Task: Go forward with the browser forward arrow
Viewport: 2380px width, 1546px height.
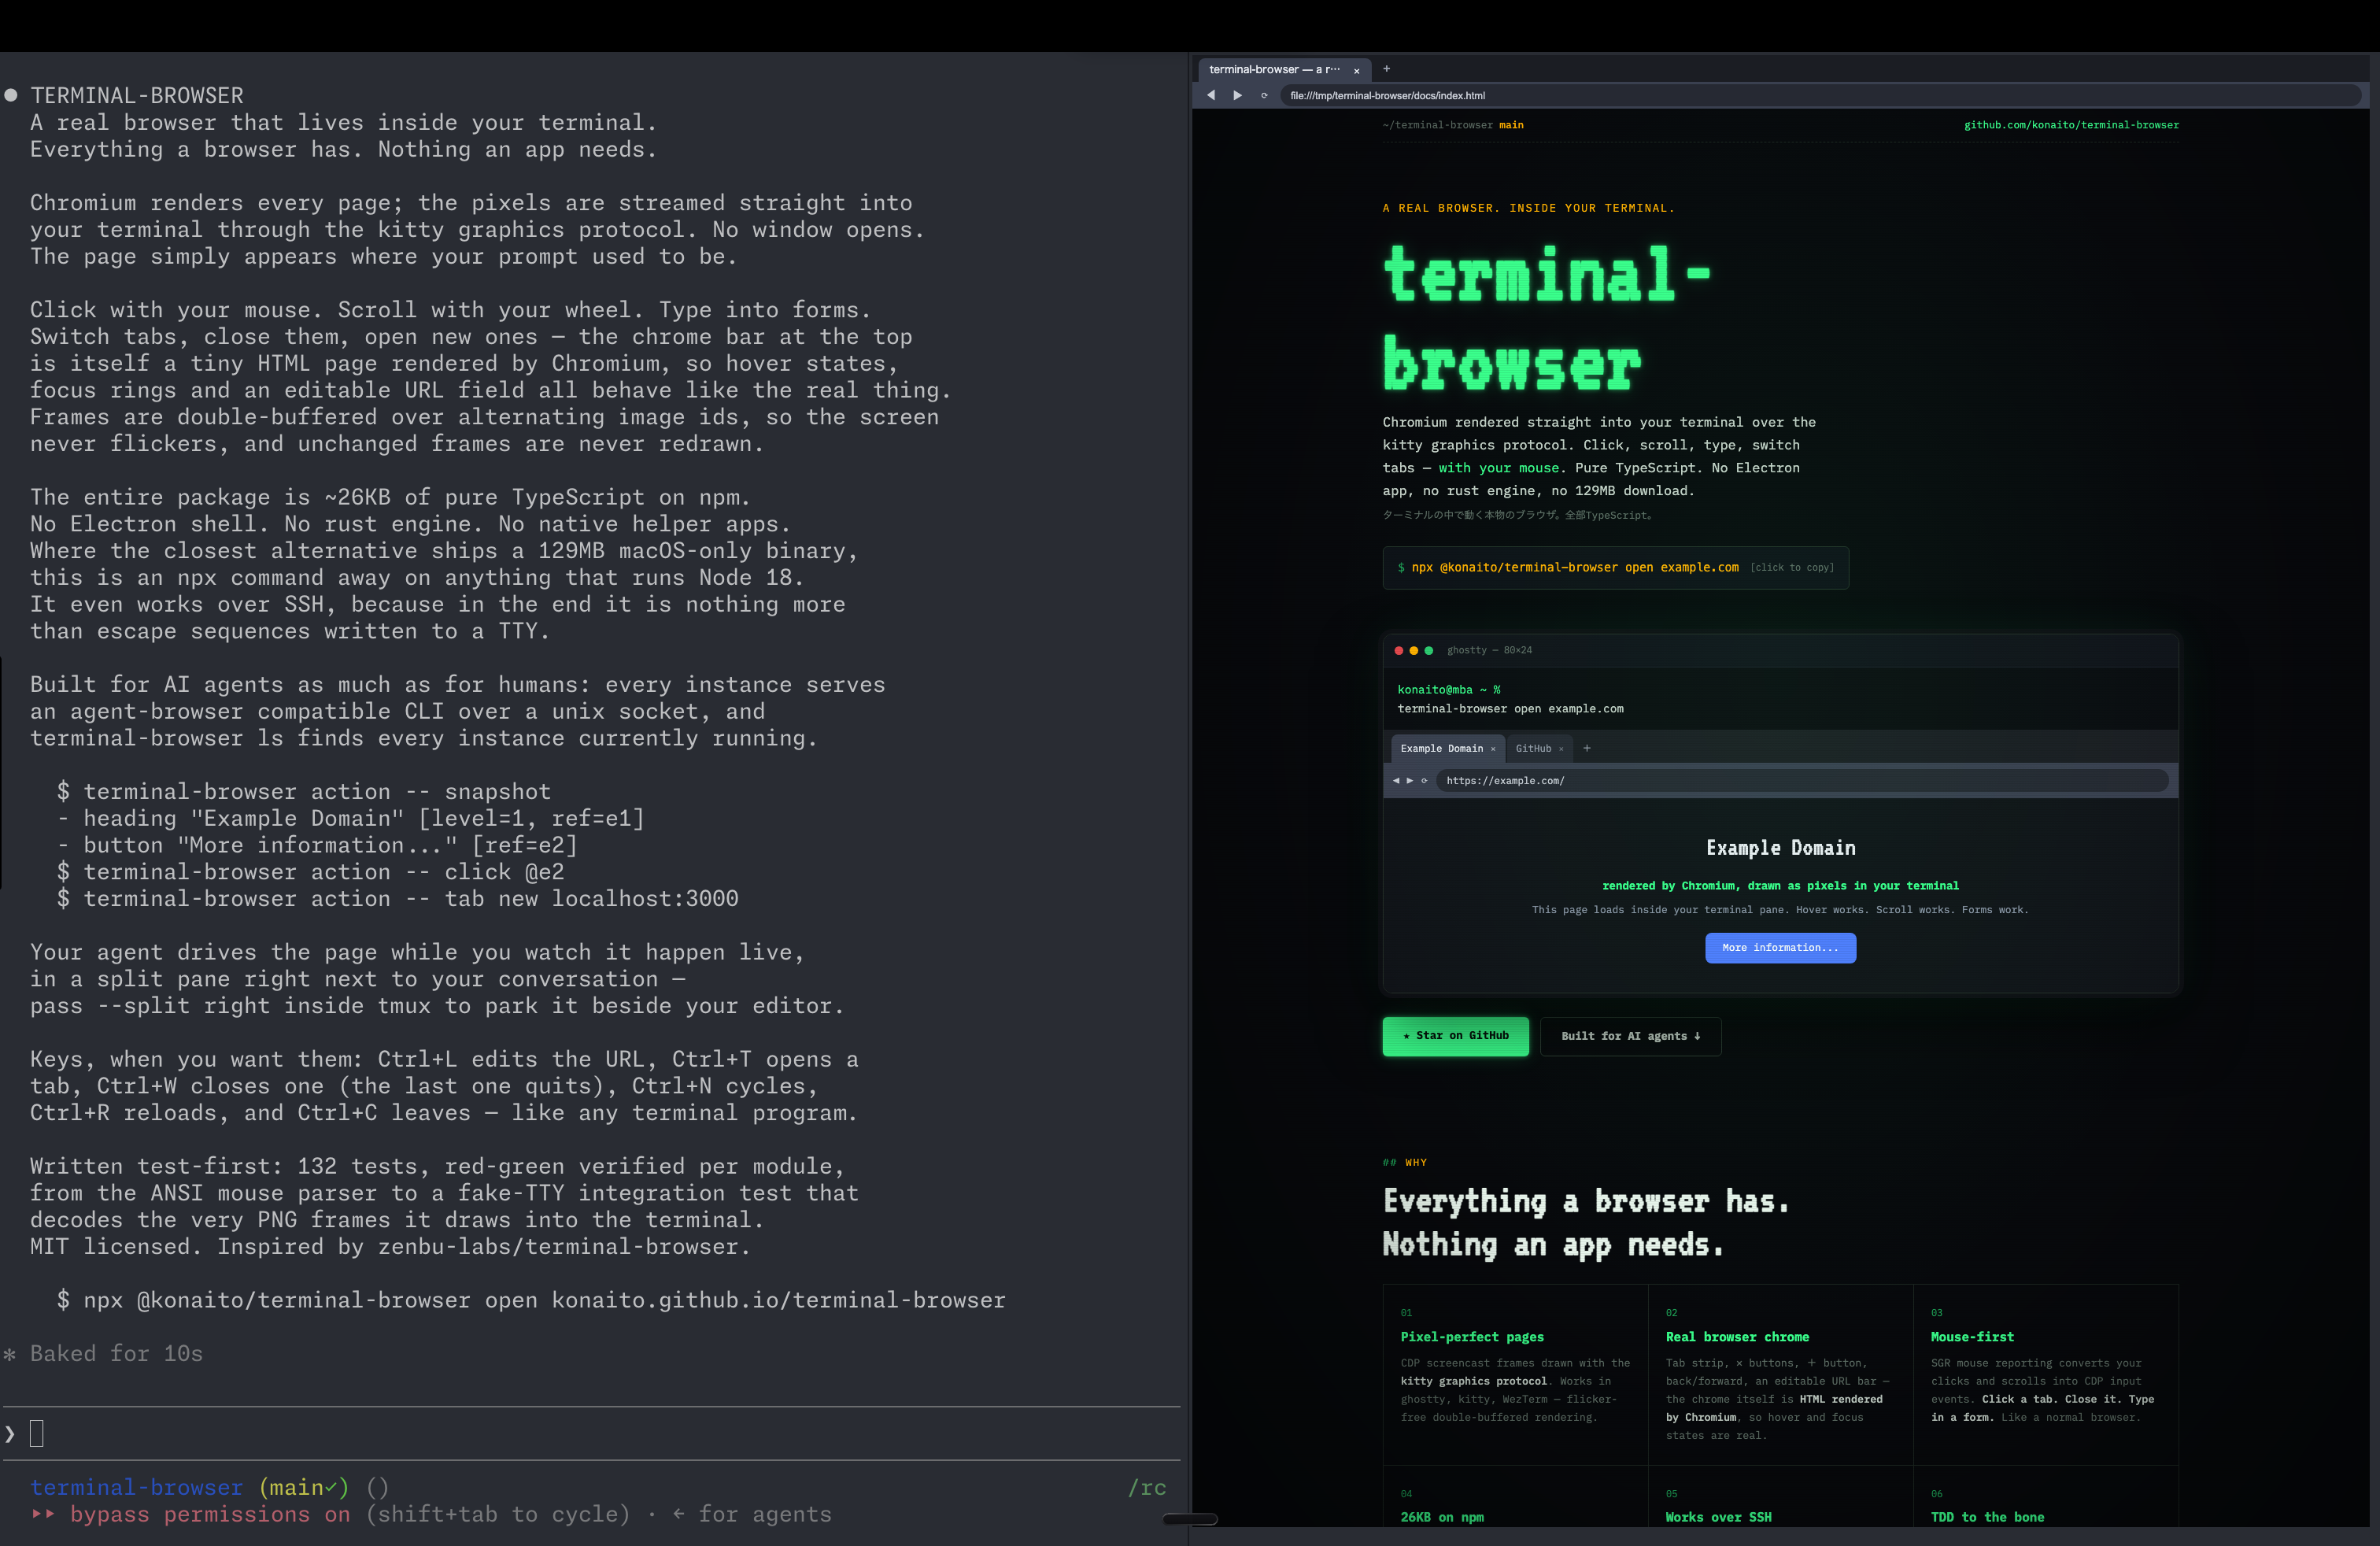Action: click(1238, 95)
